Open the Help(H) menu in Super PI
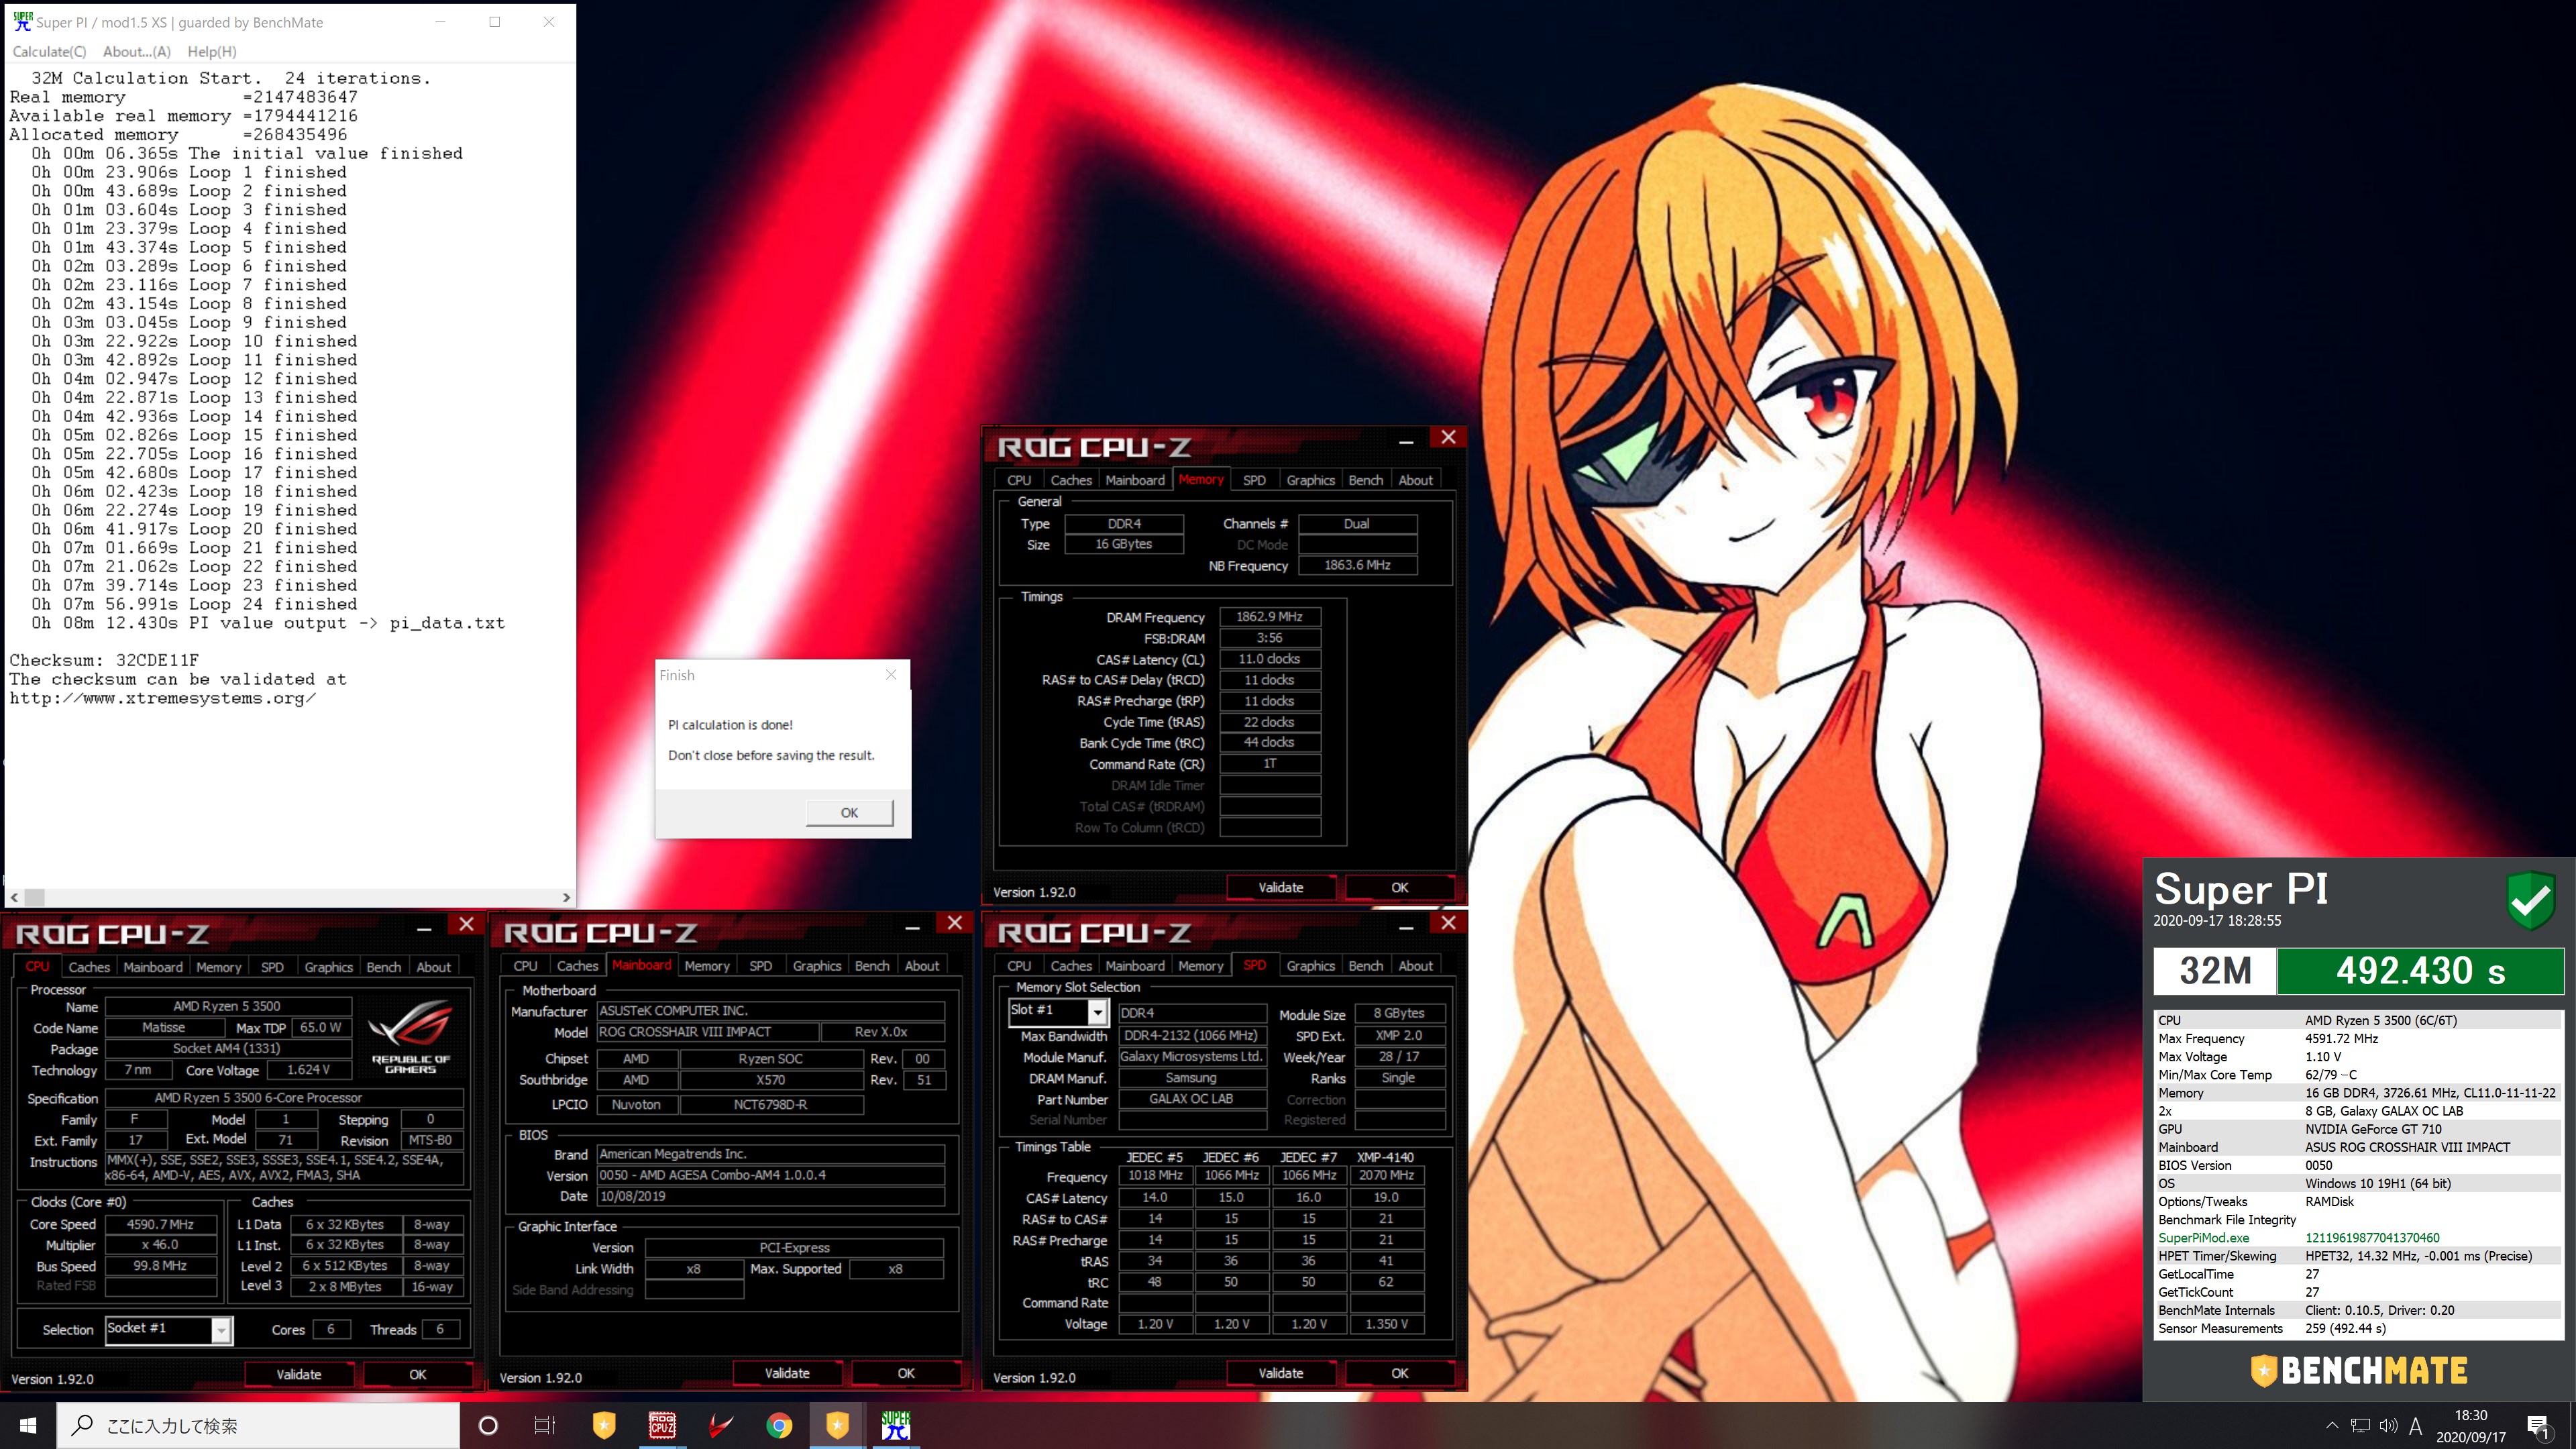 pyautogui.click(x=212, y=51)
